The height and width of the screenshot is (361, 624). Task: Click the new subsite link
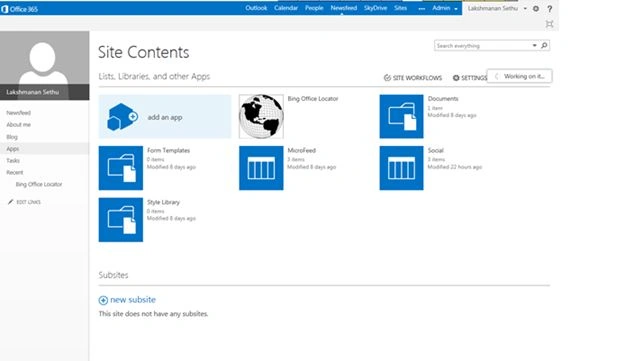(133, 300)
